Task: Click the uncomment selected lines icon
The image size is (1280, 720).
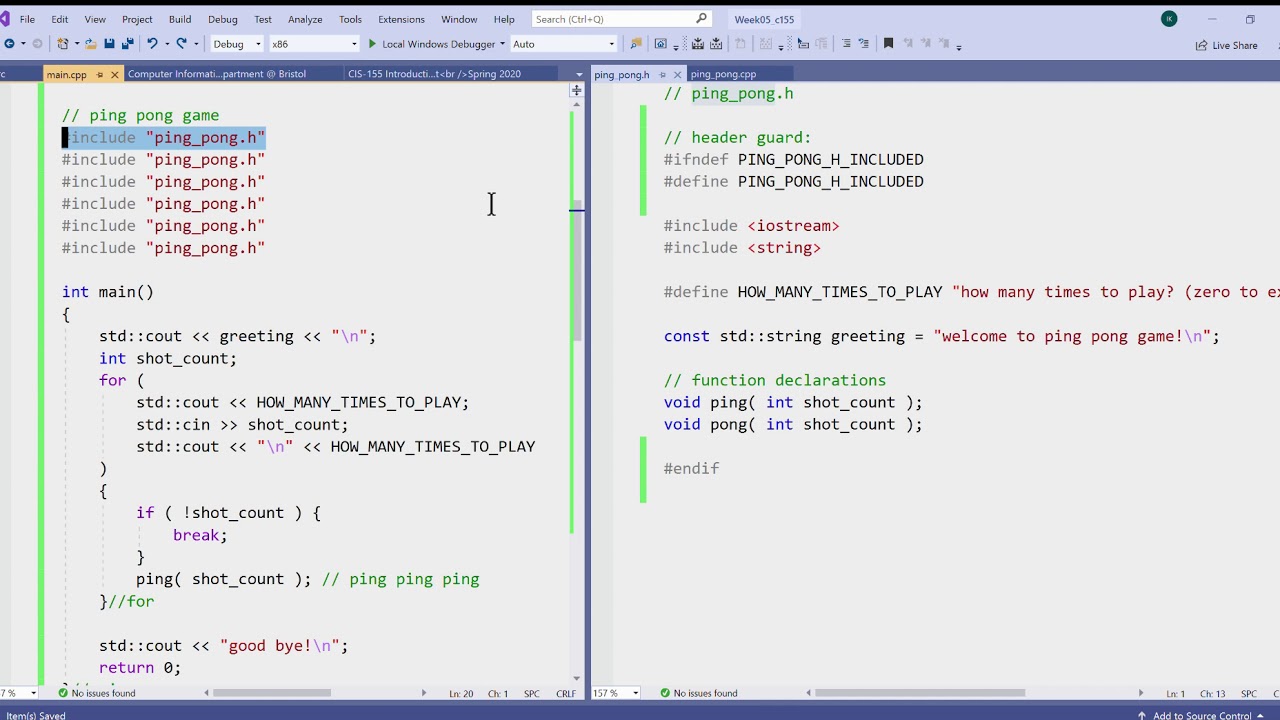Action: [863, 44]
